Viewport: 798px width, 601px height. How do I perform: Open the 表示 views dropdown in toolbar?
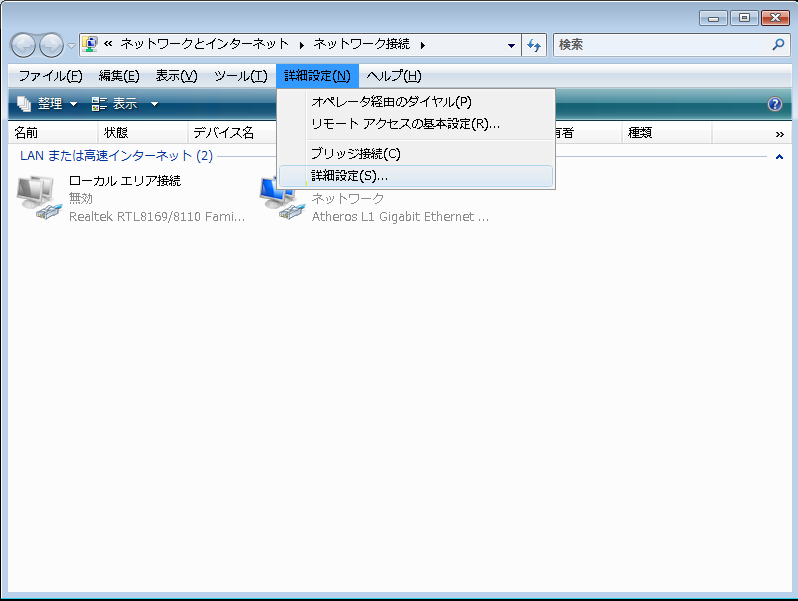tap(124, 104)
